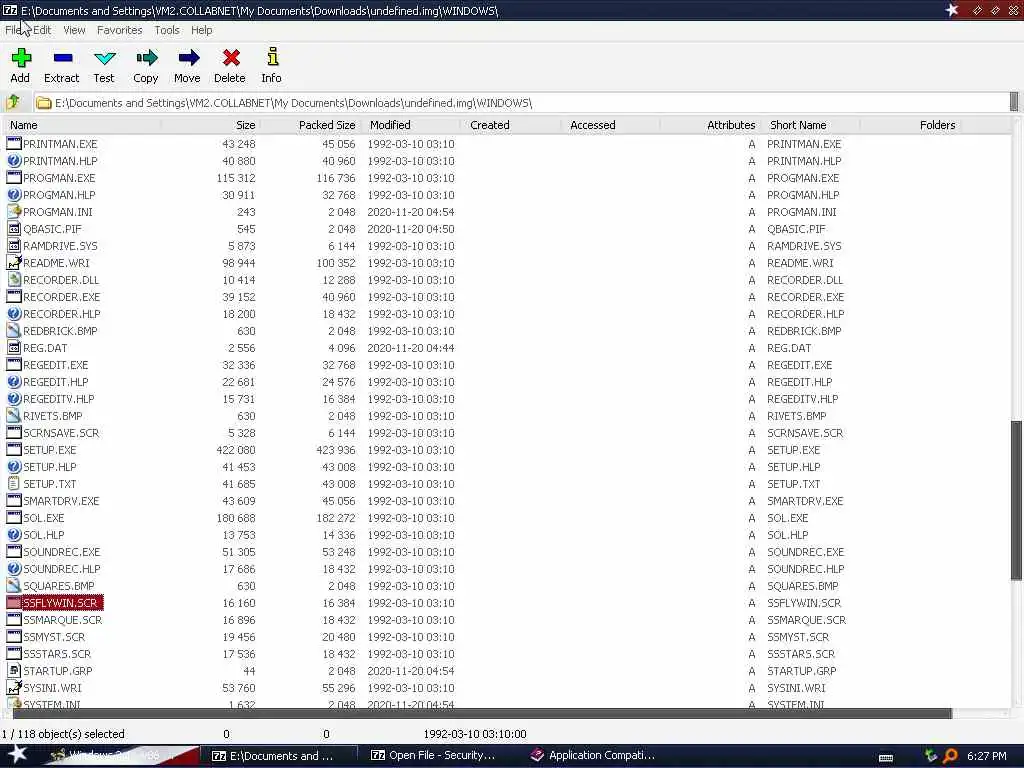Image resolution: width=1024 pixels, height=768 pixels.
Task: Open the address bar dropdown arrow
Action: [1014, 102]
